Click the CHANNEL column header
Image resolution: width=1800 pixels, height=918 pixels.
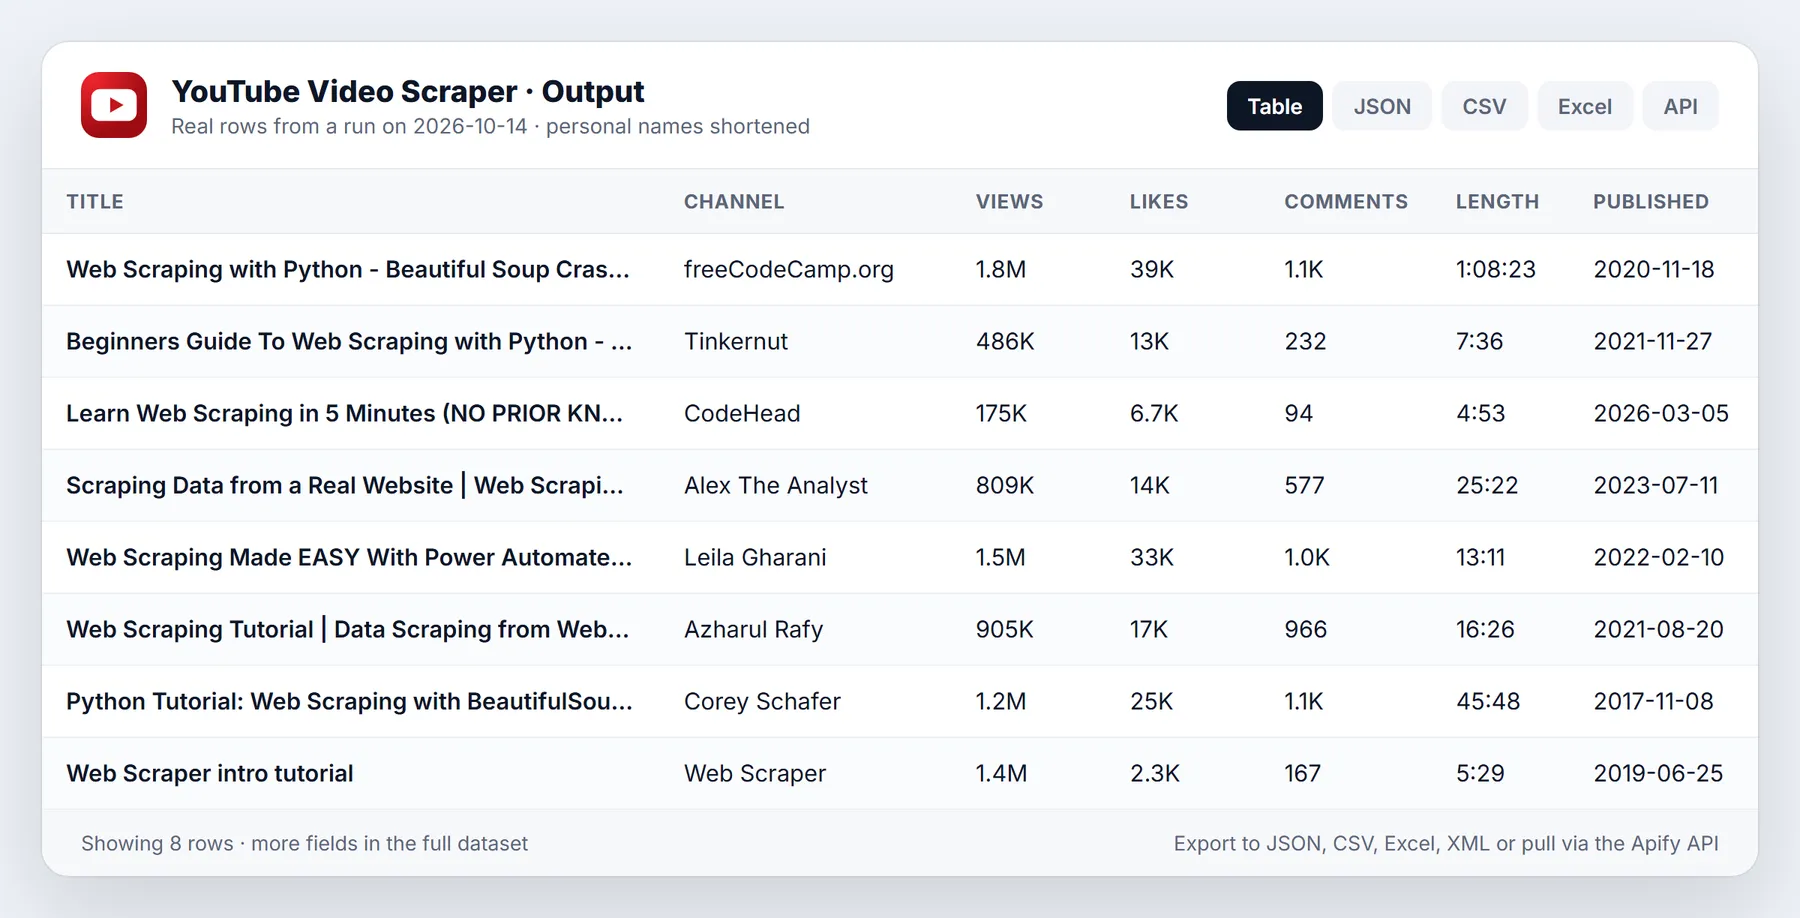tap(734, 202)
